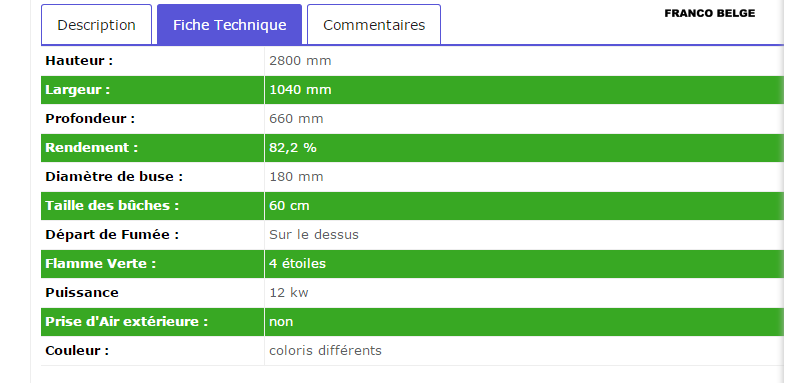Click the 12 kw Puissance value
This screenshot has height=383, width=785.
(289, 293)
